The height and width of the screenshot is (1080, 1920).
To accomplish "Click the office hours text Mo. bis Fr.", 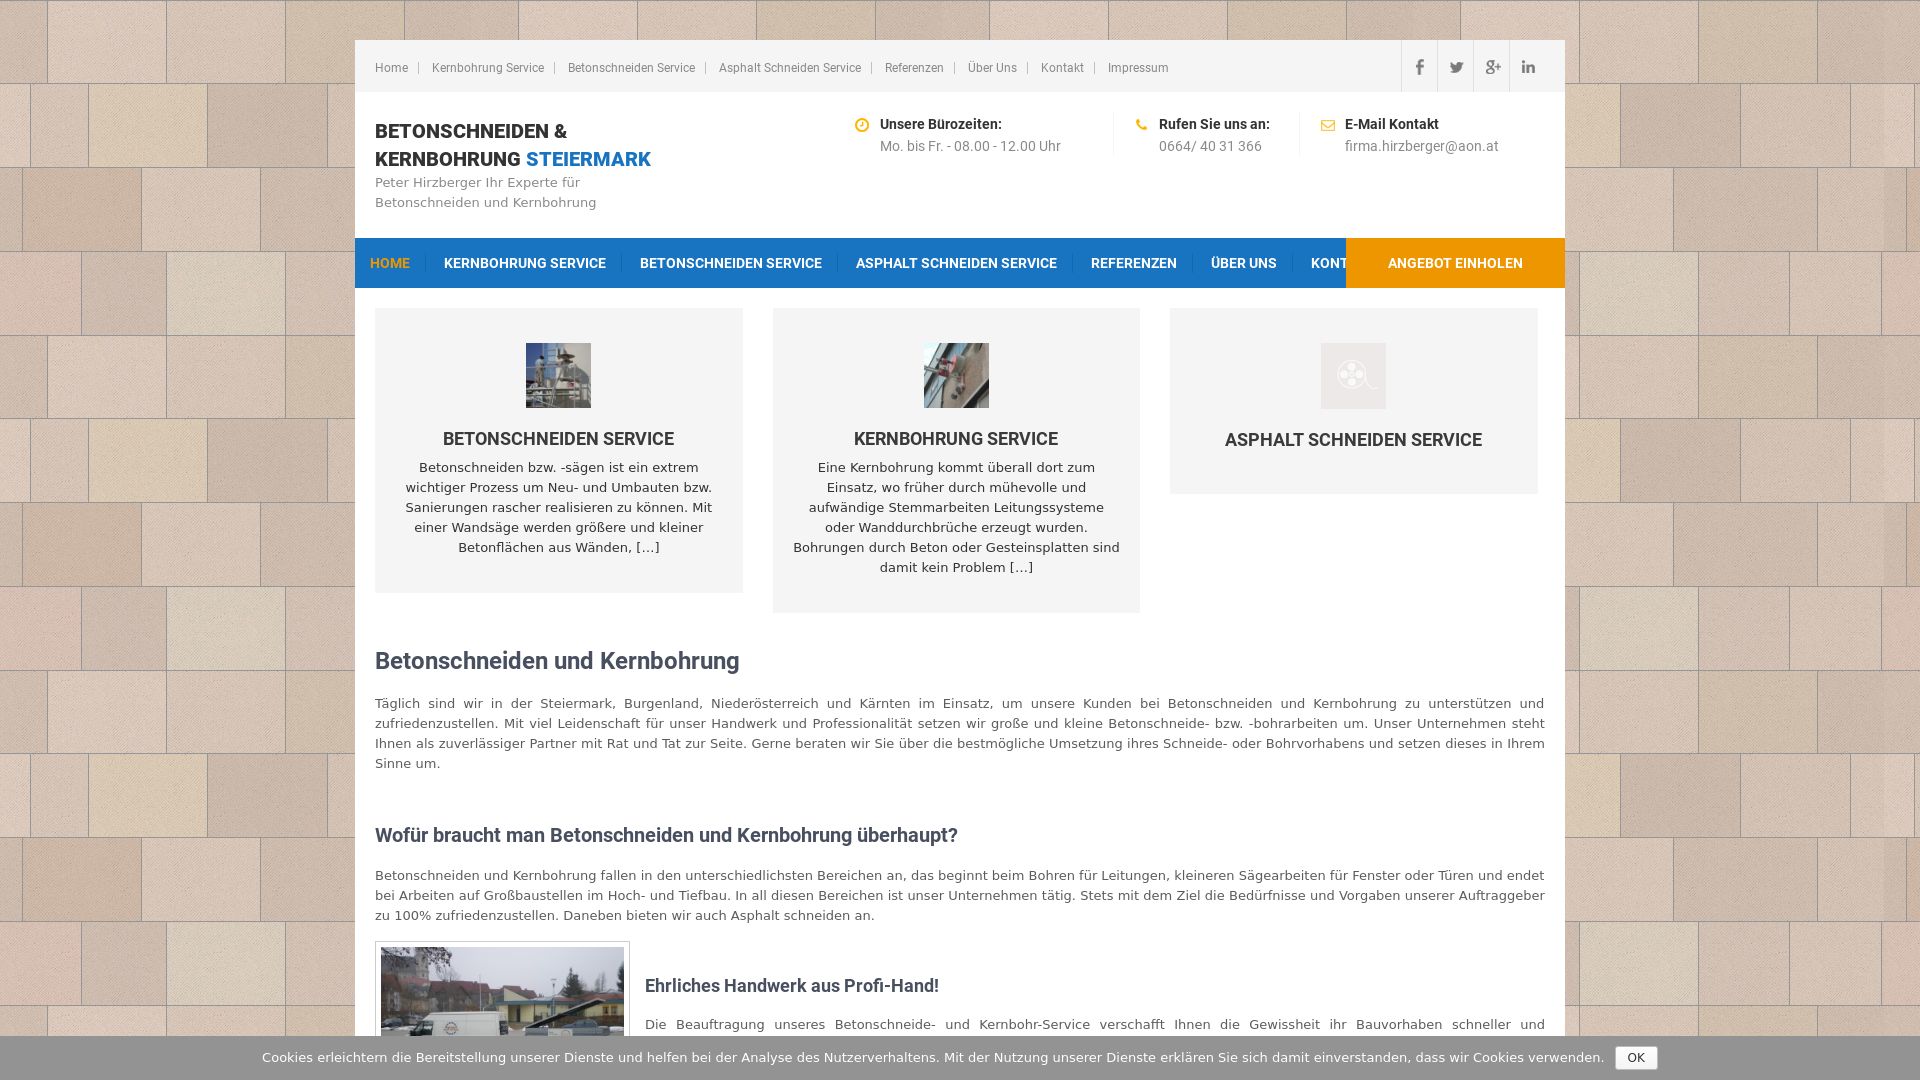I will [970, 146].
